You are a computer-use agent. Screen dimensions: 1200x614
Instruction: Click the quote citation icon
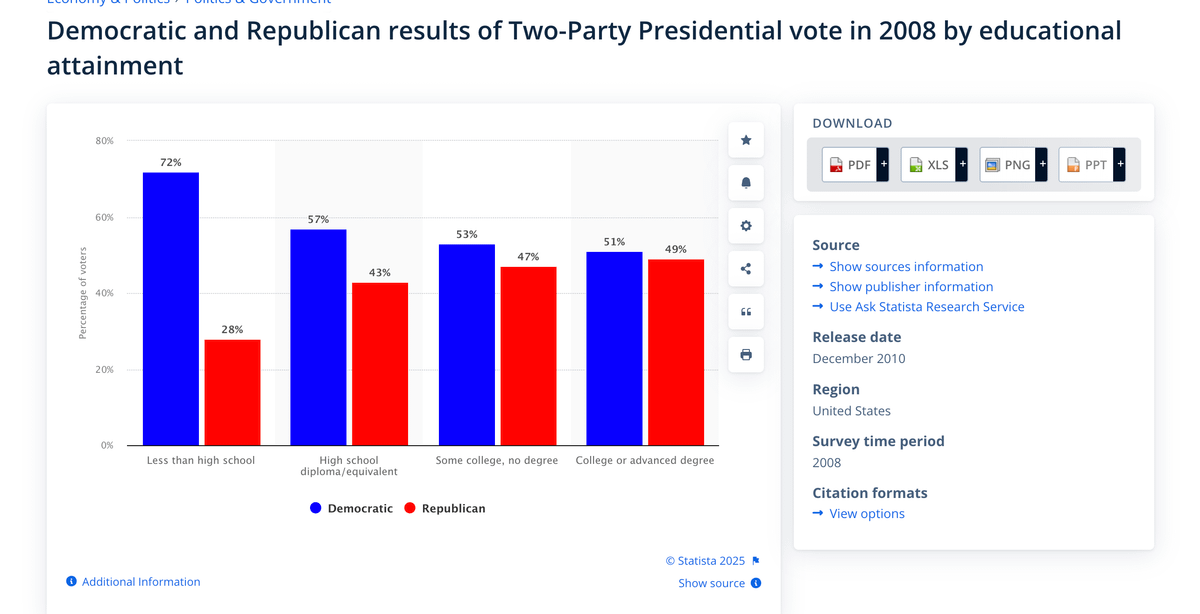coord(746,312)
